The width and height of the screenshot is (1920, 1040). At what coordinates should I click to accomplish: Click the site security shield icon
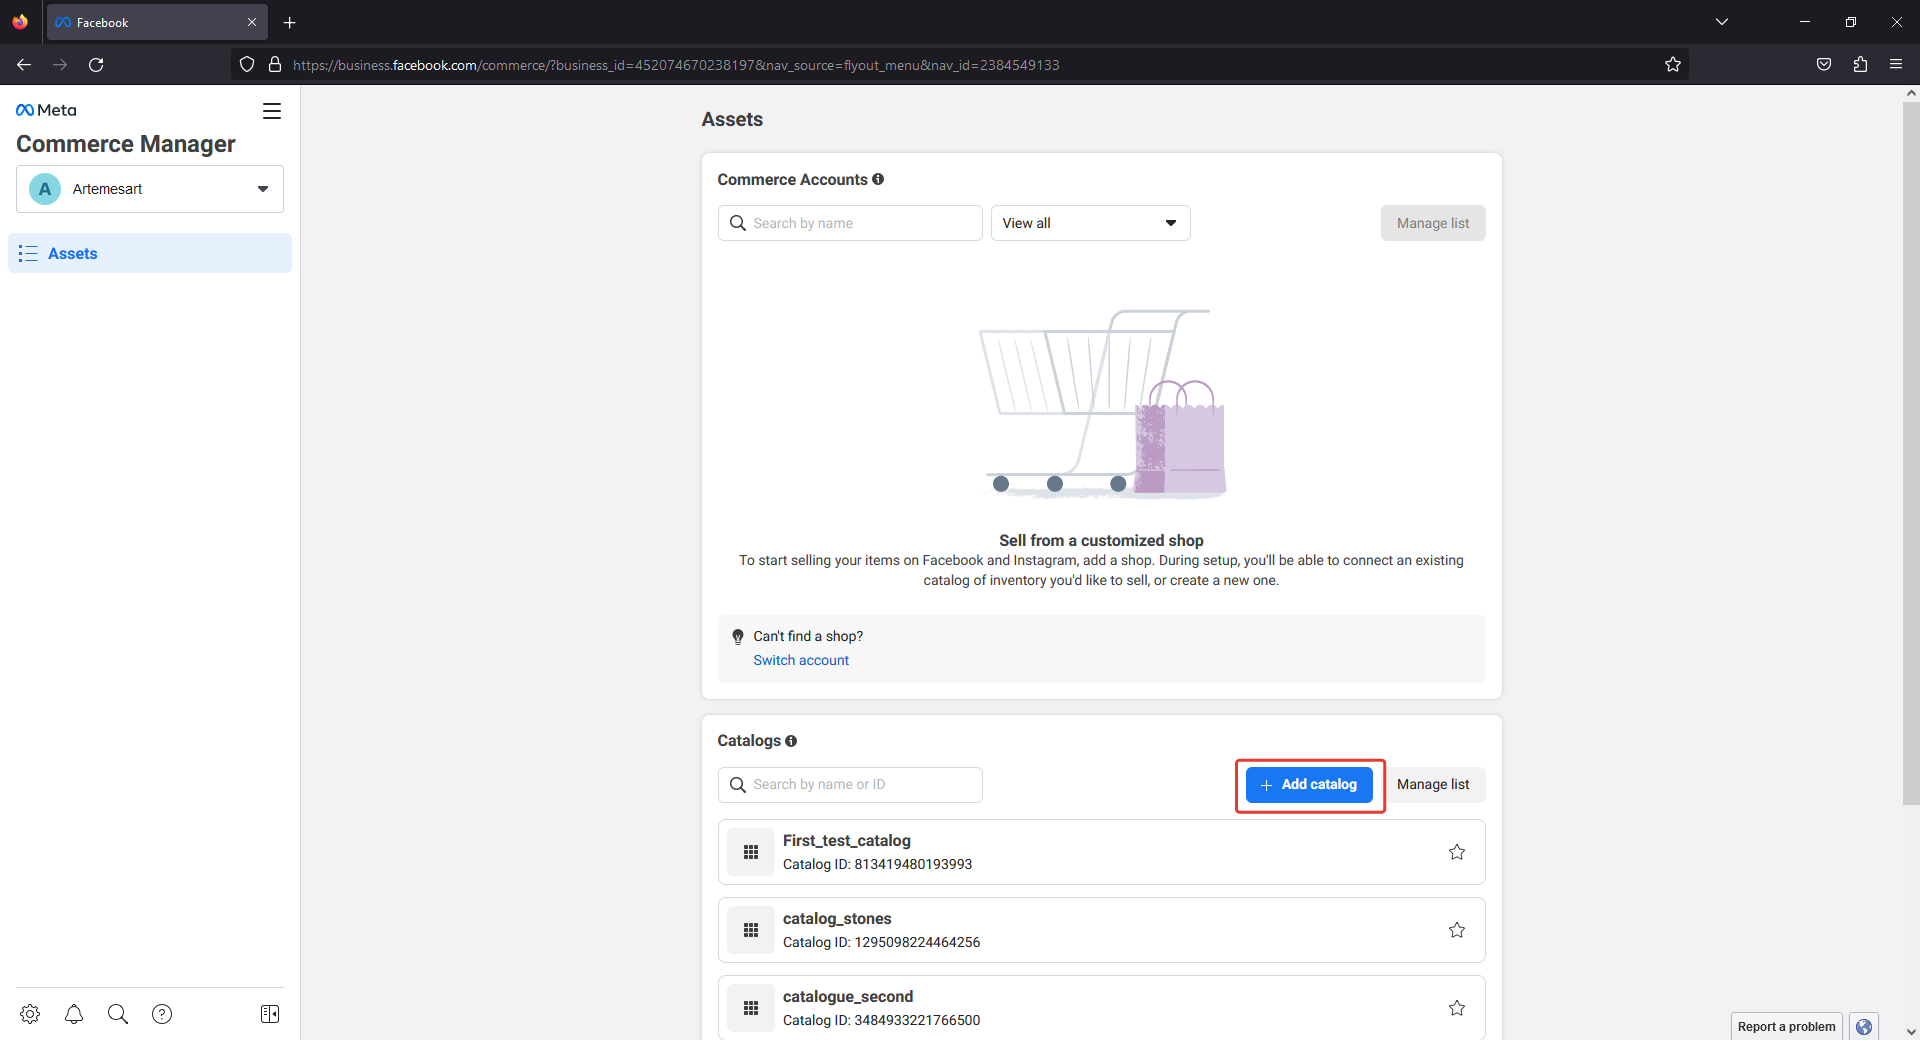(x=247, y=65)
